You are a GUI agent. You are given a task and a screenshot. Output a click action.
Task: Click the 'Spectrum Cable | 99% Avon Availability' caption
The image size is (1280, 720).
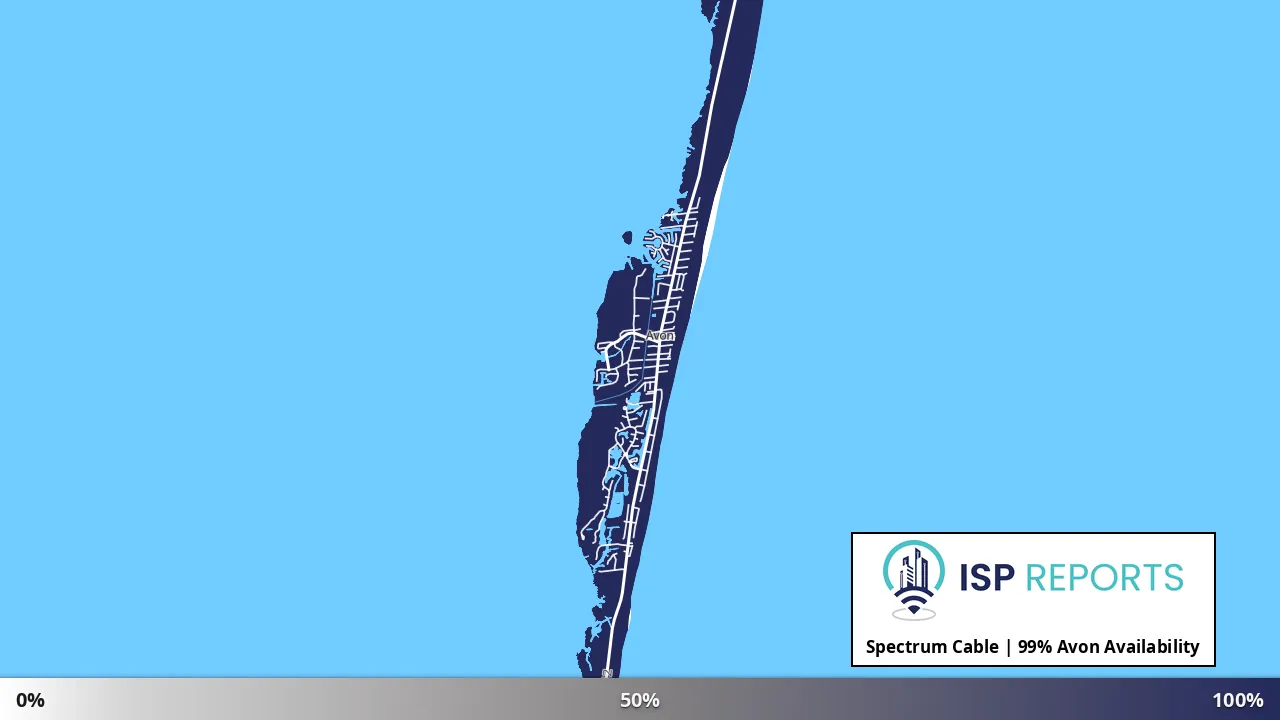coord(1033,647)
